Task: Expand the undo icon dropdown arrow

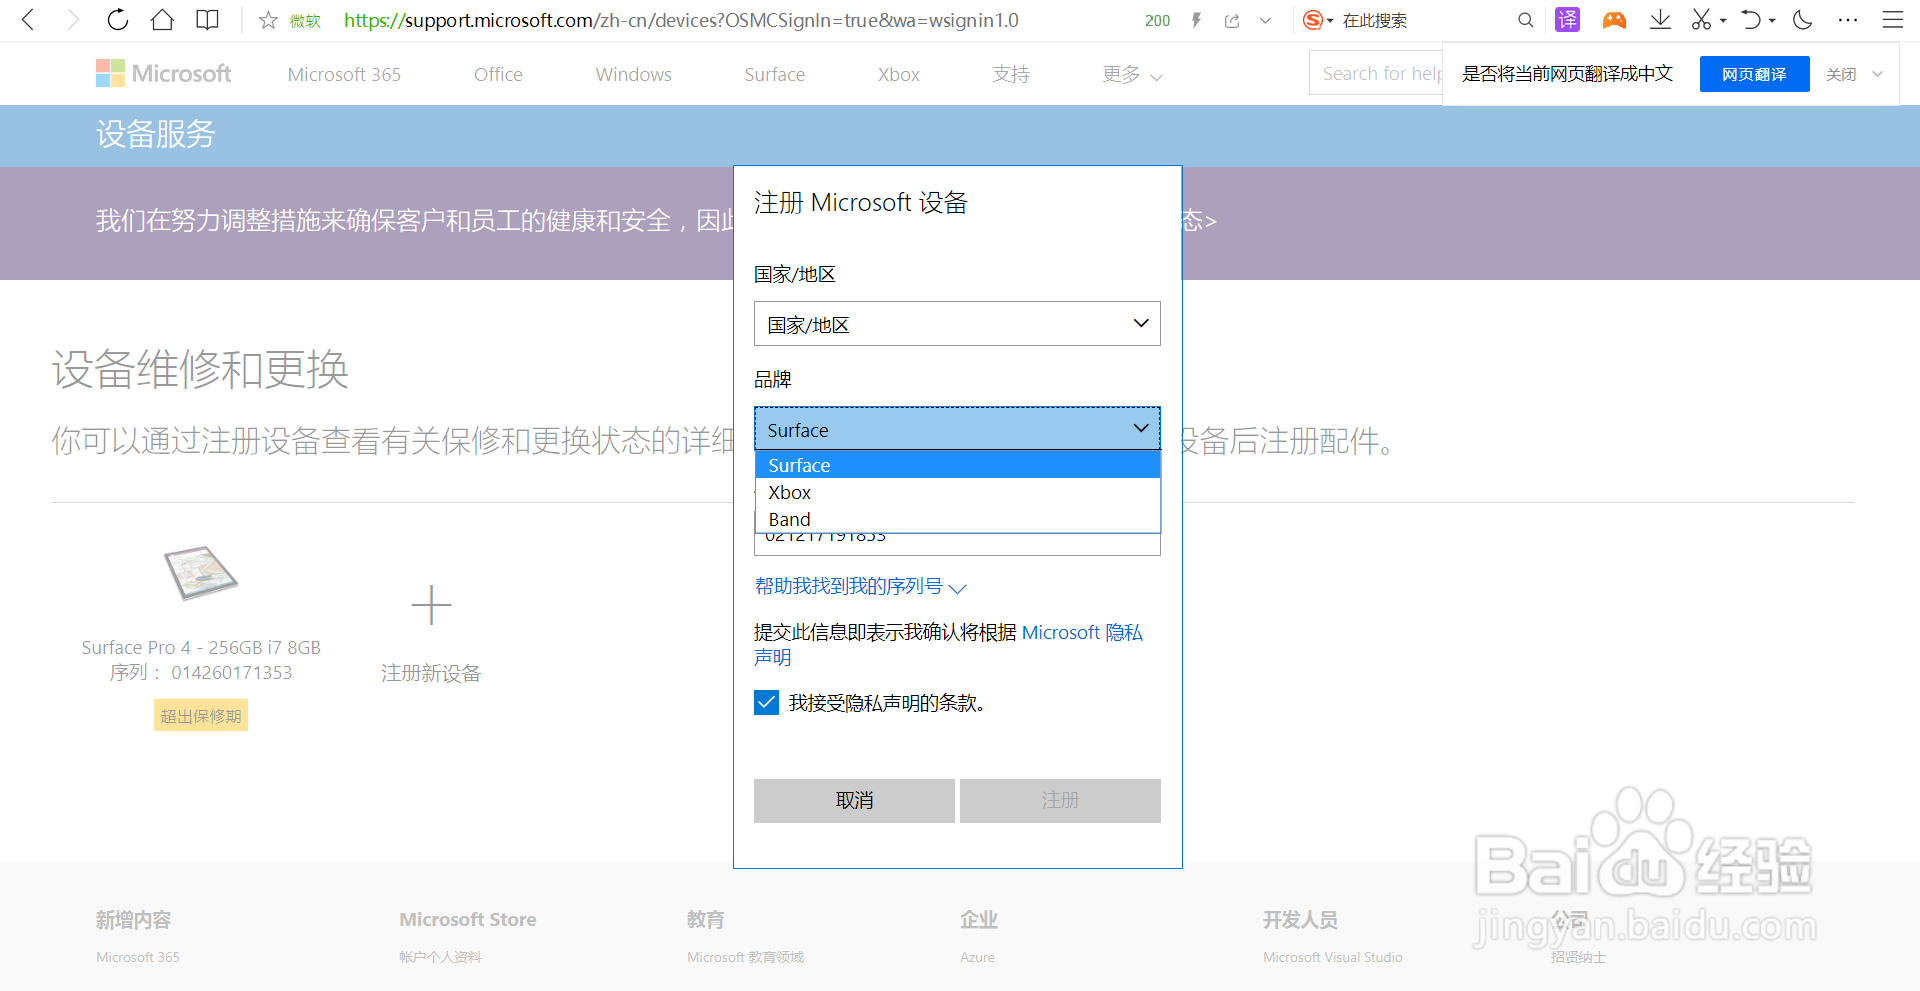Action: 1772,20
